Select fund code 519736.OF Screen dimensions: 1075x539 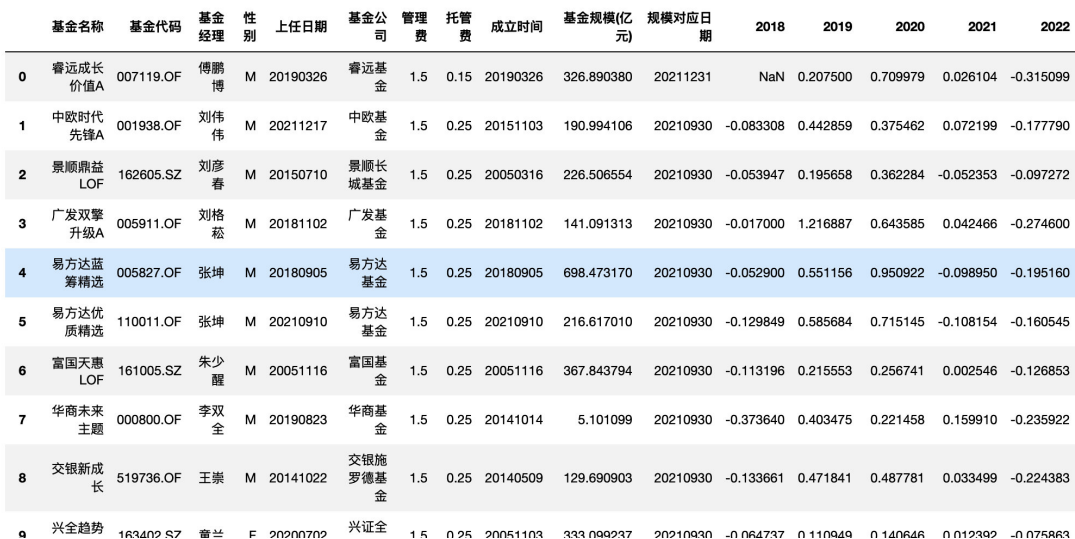click(x=149, y=477)
